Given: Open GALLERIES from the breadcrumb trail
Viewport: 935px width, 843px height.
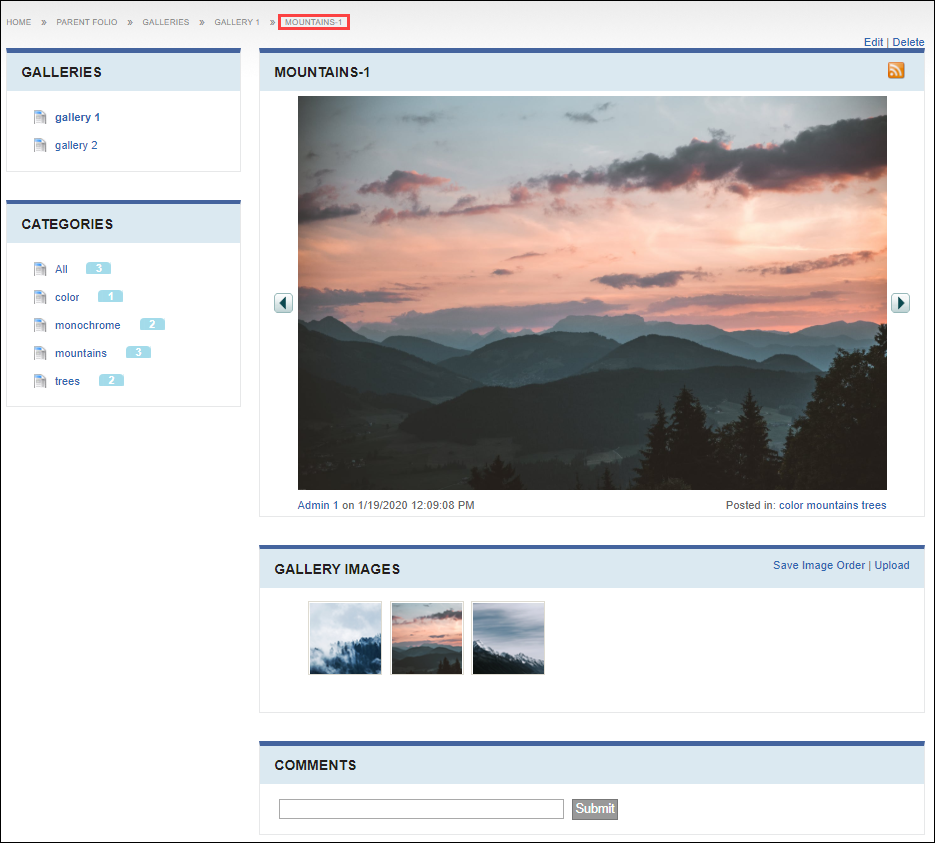Looking at the screenshot, I should [165, 21].
